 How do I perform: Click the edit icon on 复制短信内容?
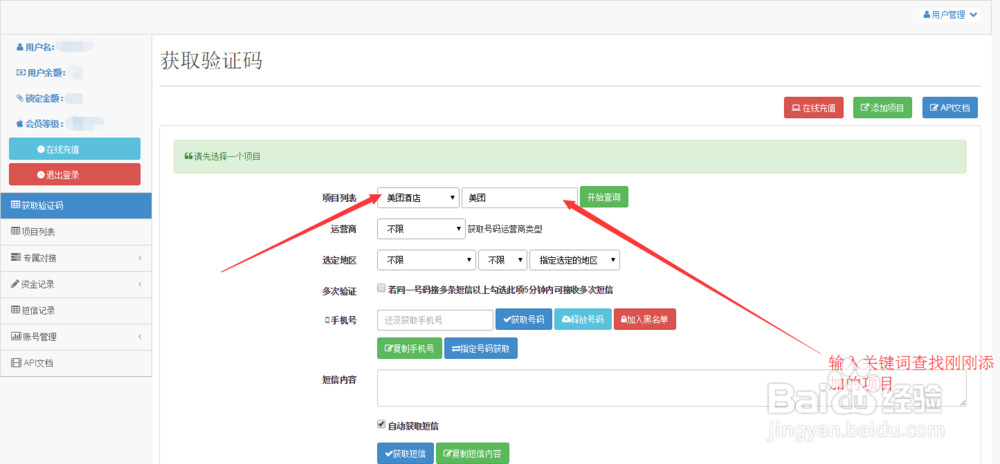click(448, 454)
